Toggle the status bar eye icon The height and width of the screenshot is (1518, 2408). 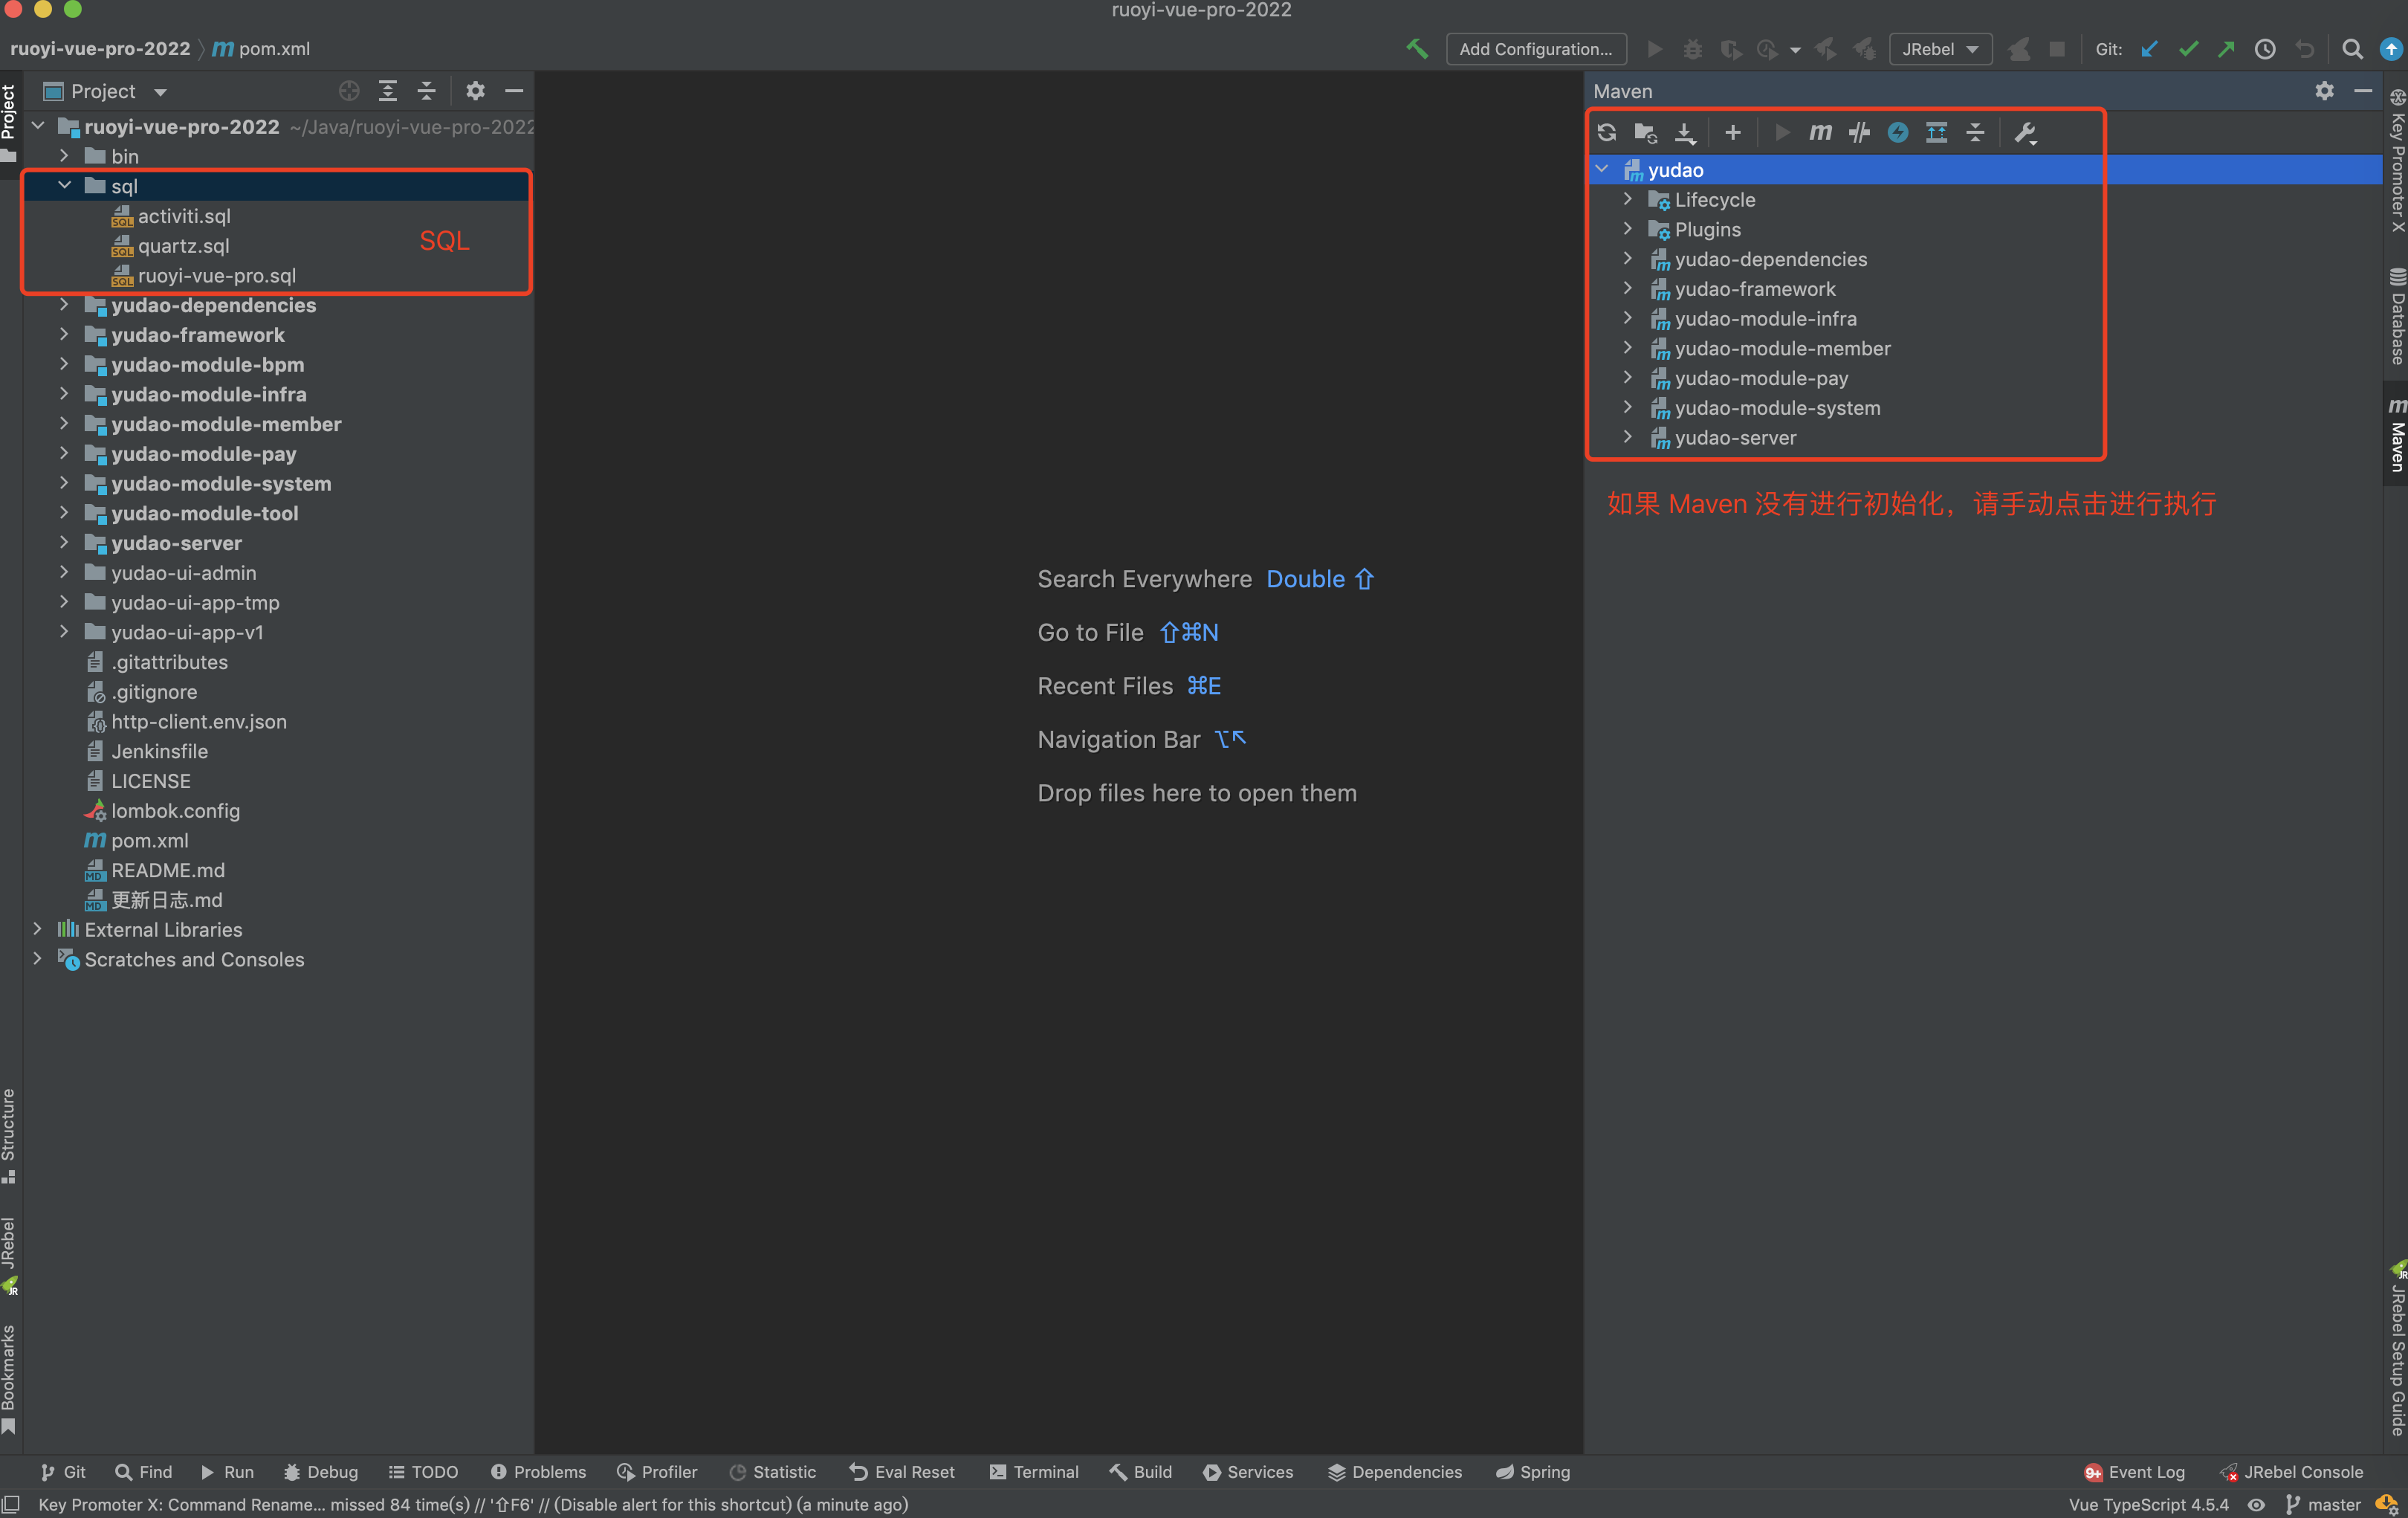[2257, 1504]
